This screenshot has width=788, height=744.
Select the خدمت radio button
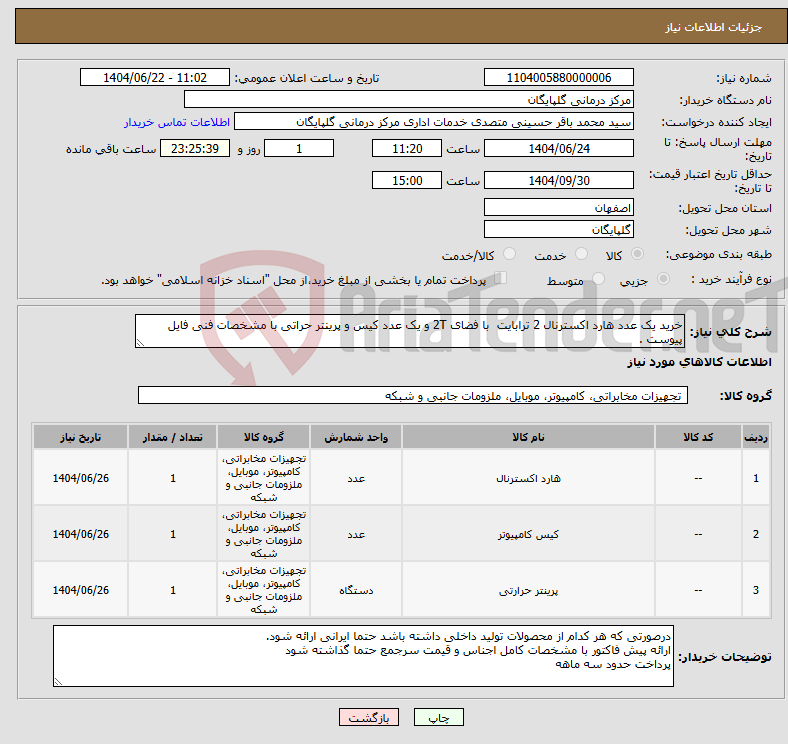581,254
